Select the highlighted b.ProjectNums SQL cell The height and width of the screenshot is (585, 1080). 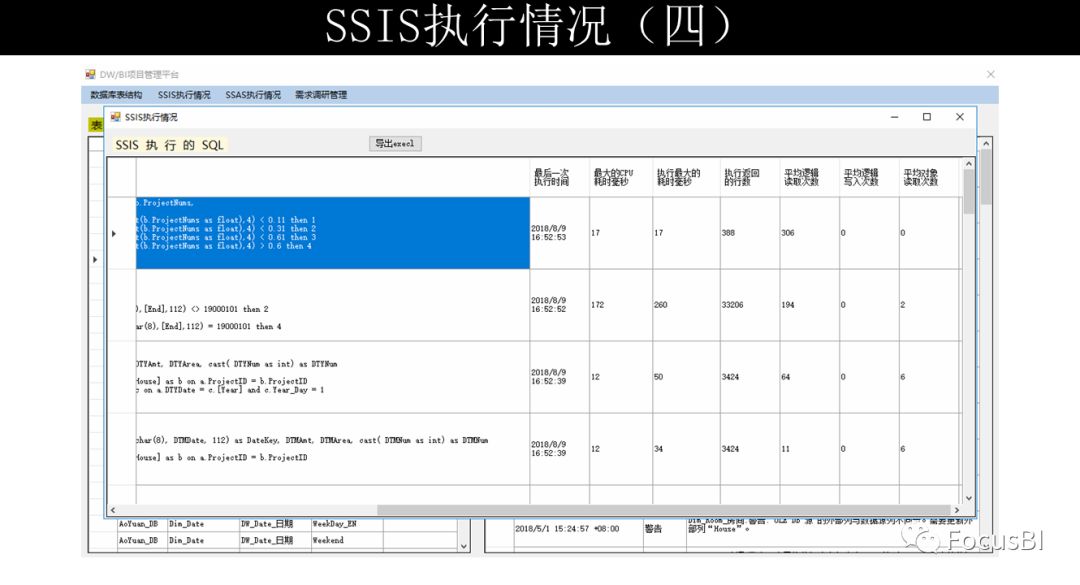333,233
